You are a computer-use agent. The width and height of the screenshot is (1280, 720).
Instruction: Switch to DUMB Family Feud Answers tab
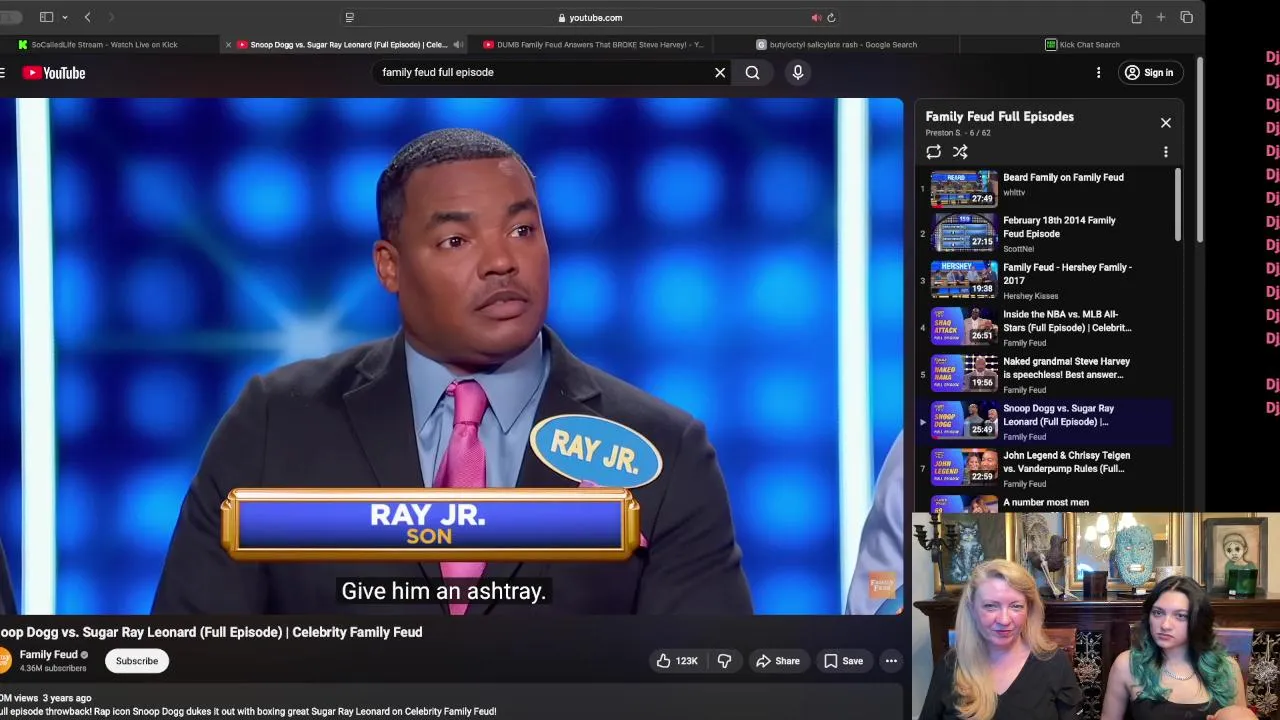pyautogui.click(x=594, y=44)
